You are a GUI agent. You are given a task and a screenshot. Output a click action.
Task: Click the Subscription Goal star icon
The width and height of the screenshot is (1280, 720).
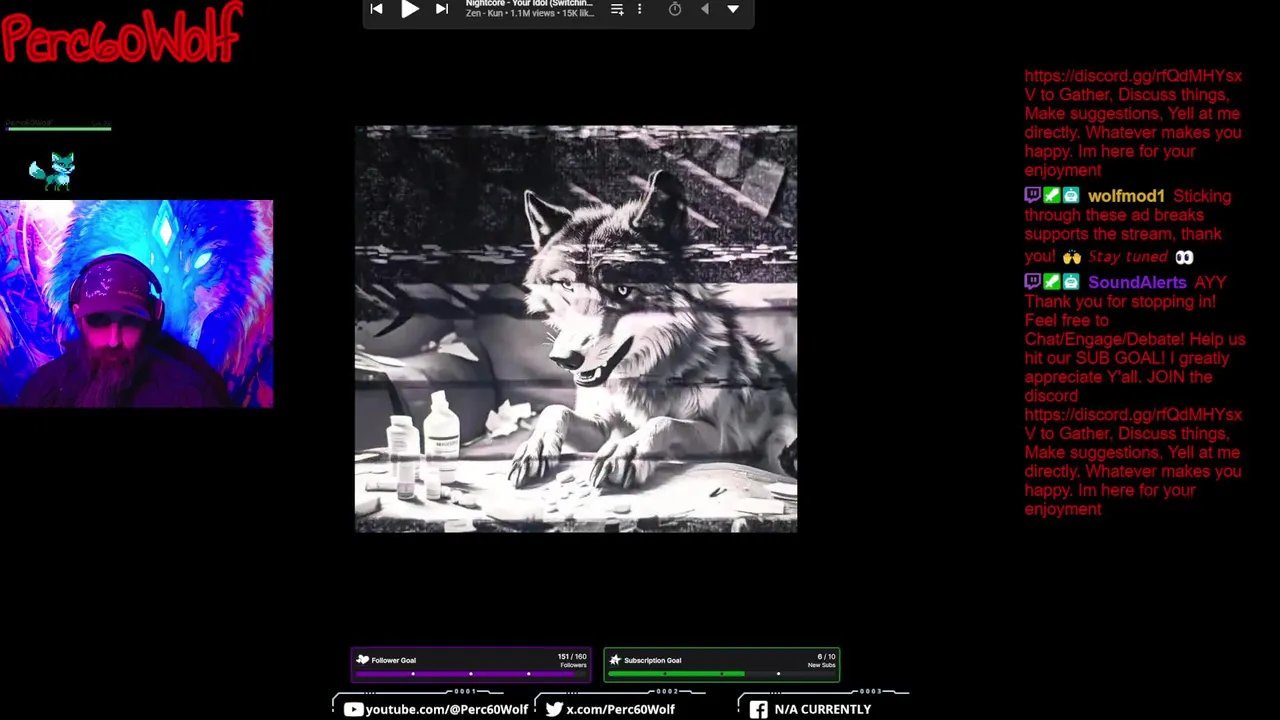tap(615, 660)
